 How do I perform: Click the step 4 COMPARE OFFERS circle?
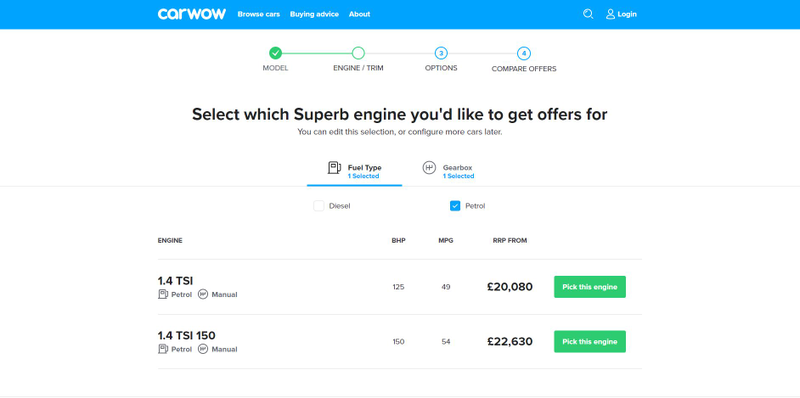[x=523, y=53]
